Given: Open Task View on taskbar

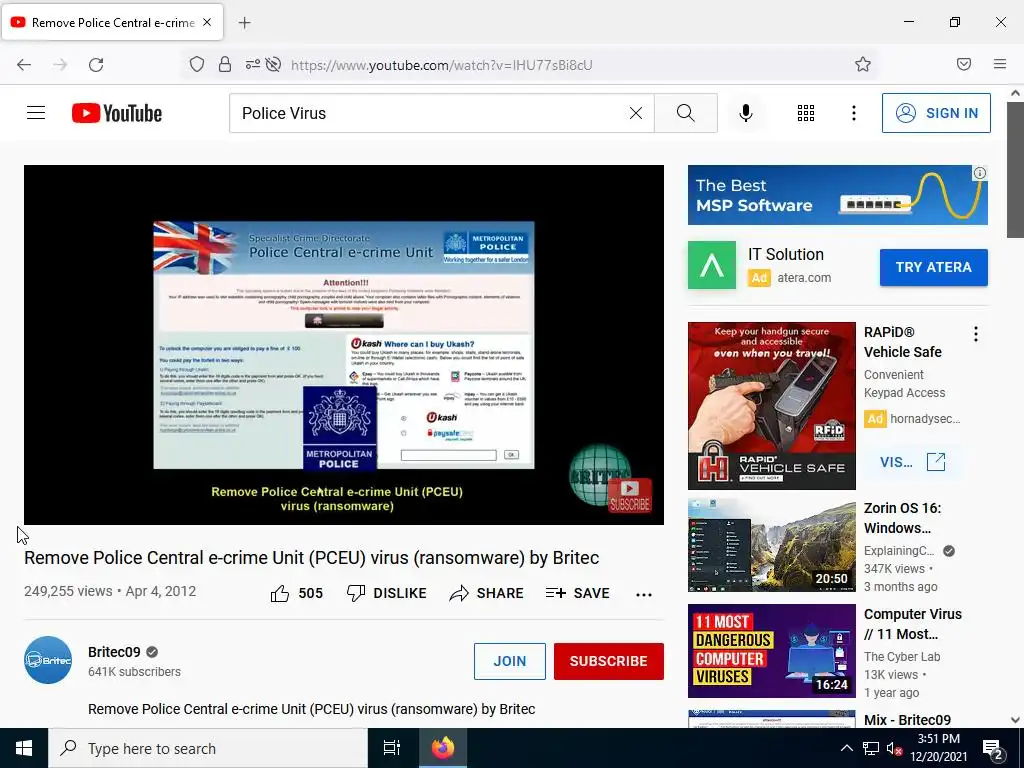Looking at the screenshot, I should tap(392, 748).
